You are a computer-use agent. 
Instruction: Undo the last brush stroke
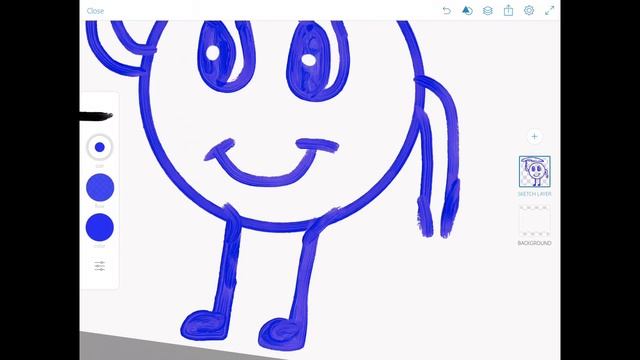click(x=447, y=11)
